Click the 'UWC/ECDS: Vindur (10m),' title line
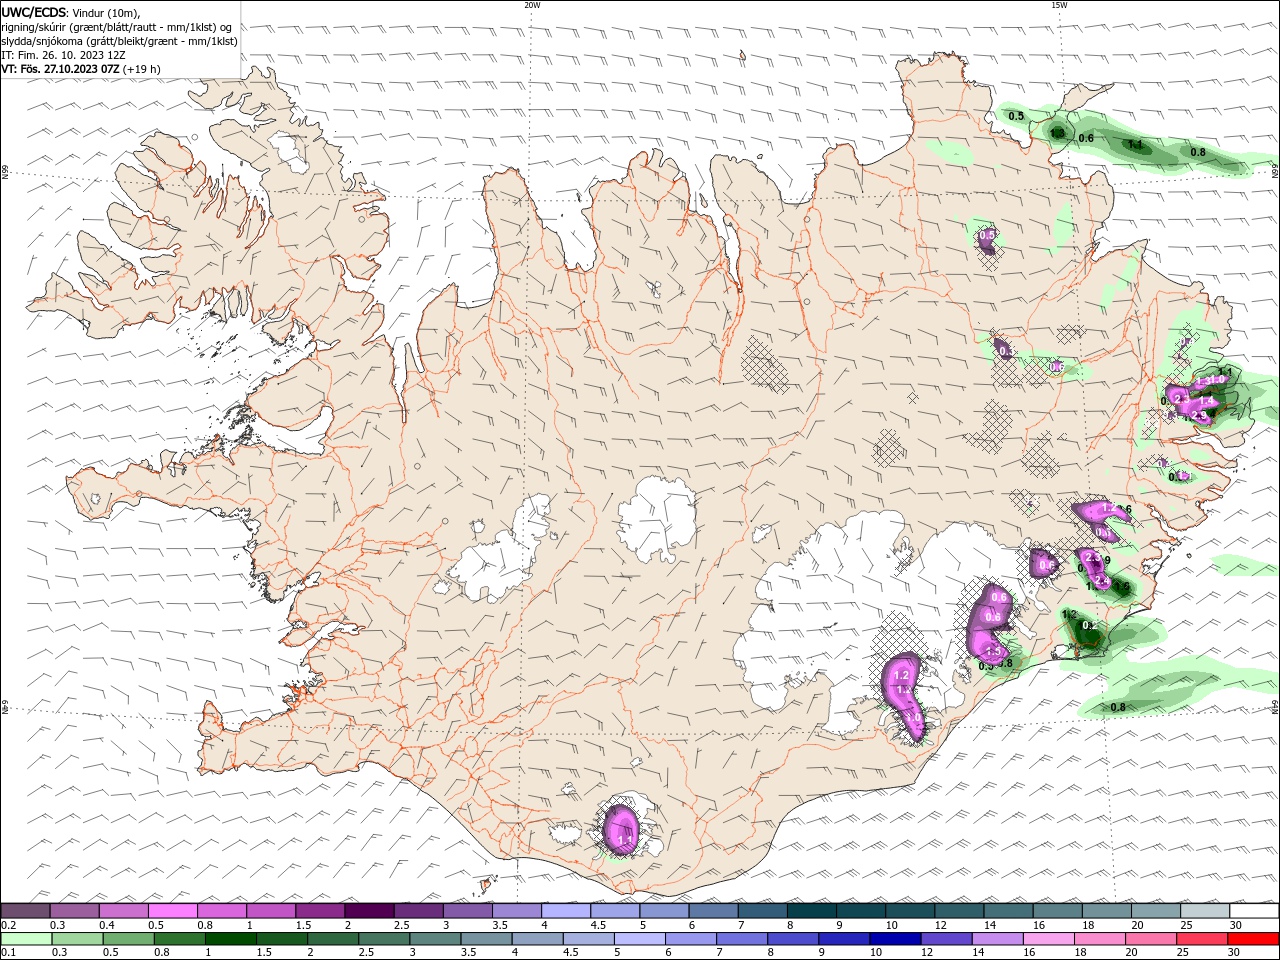Viewport: 1280px width, 960px height. [x=71, y=12]
